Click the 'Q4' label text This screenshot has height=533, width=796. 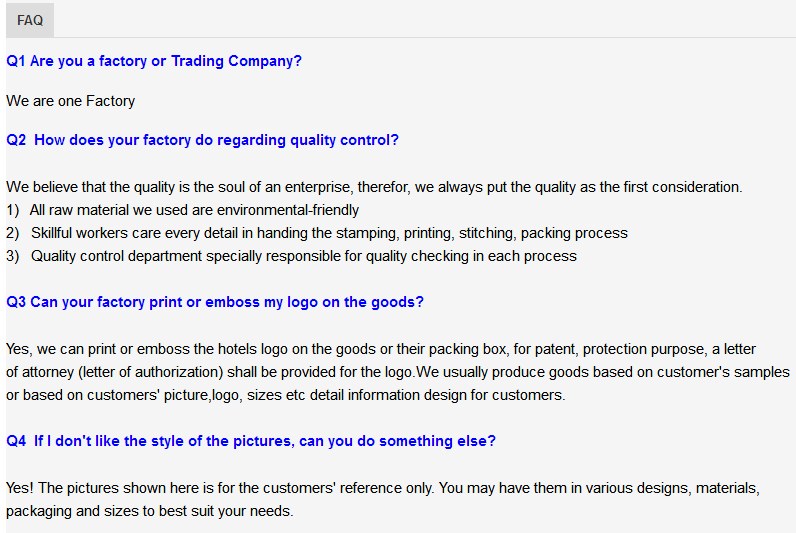pyautogui.click(x=16, y=441)
